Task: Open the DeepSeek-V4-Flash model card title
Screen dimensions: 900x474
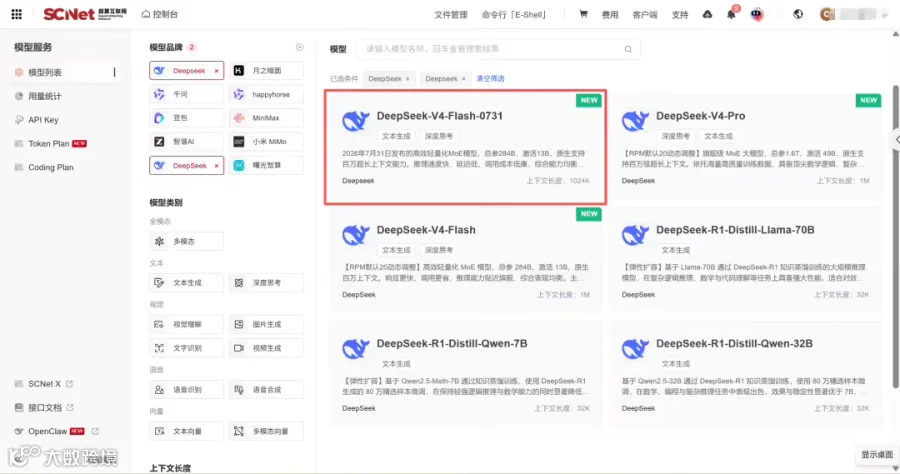Action: click(426, 230)
